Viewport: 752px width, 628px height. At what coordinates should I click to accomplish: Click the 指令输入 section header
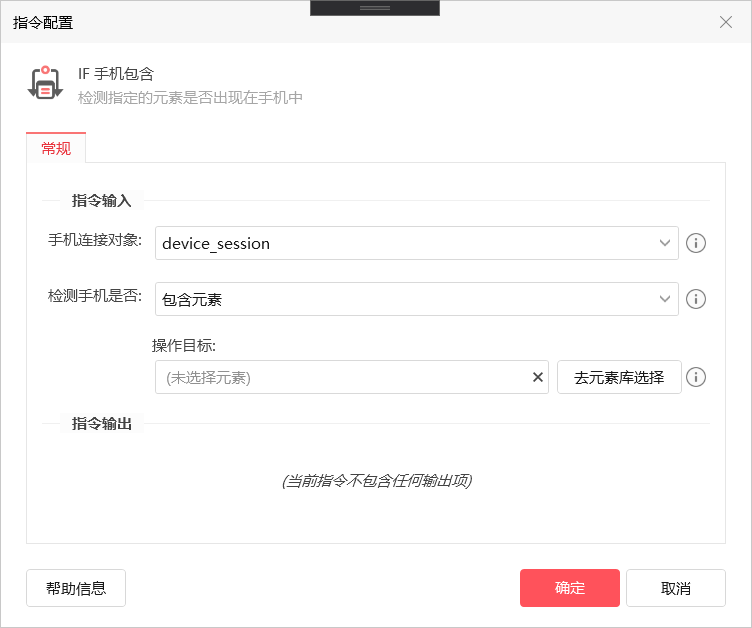click(101, 201)
